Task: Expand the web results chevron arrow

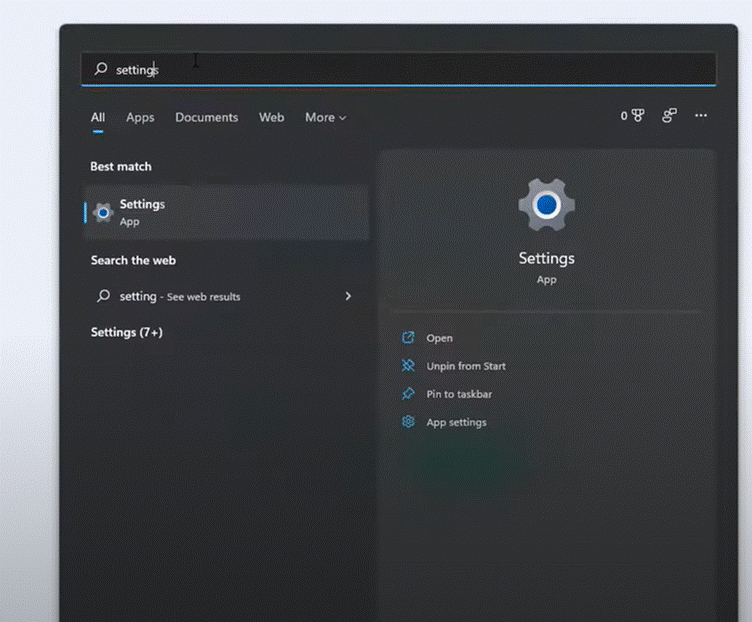Action: click(348, 296)
